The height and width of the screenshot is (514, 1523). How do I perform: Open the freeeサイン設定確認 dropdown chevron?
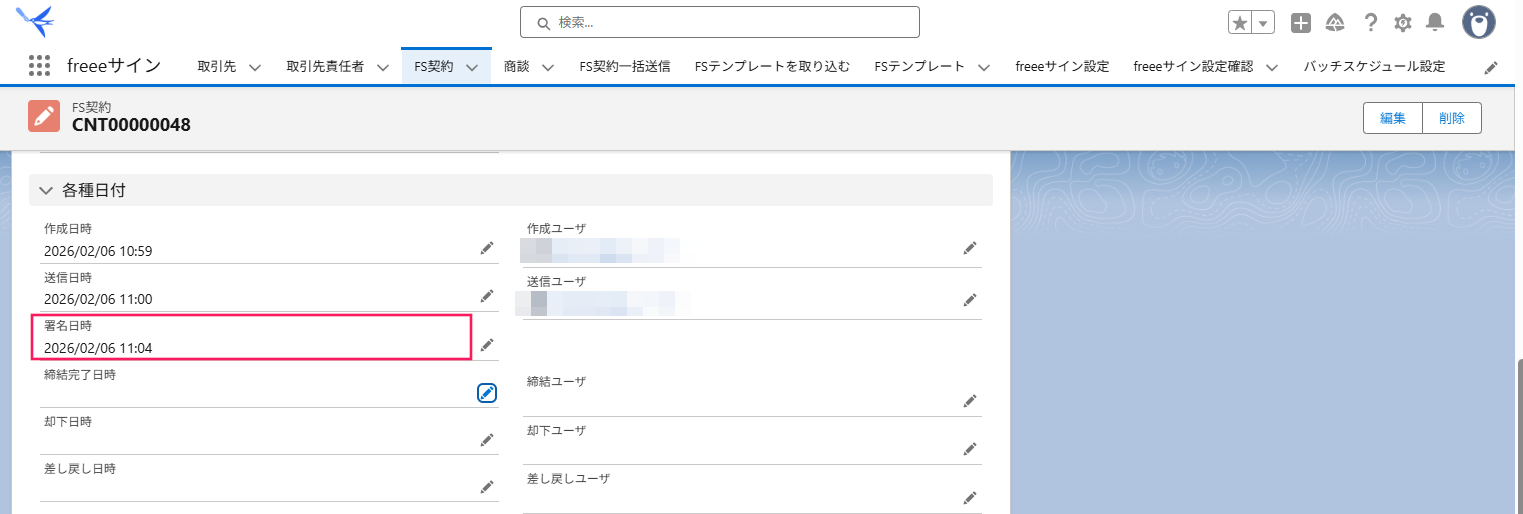(1272, 67)
